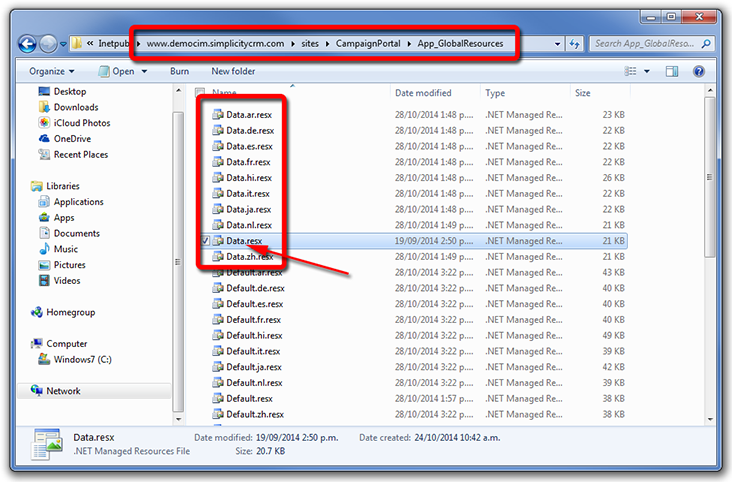
Task: Click the www.democim.simplicitycrm.com breadcrumb
Action: (x=215, y=43)
